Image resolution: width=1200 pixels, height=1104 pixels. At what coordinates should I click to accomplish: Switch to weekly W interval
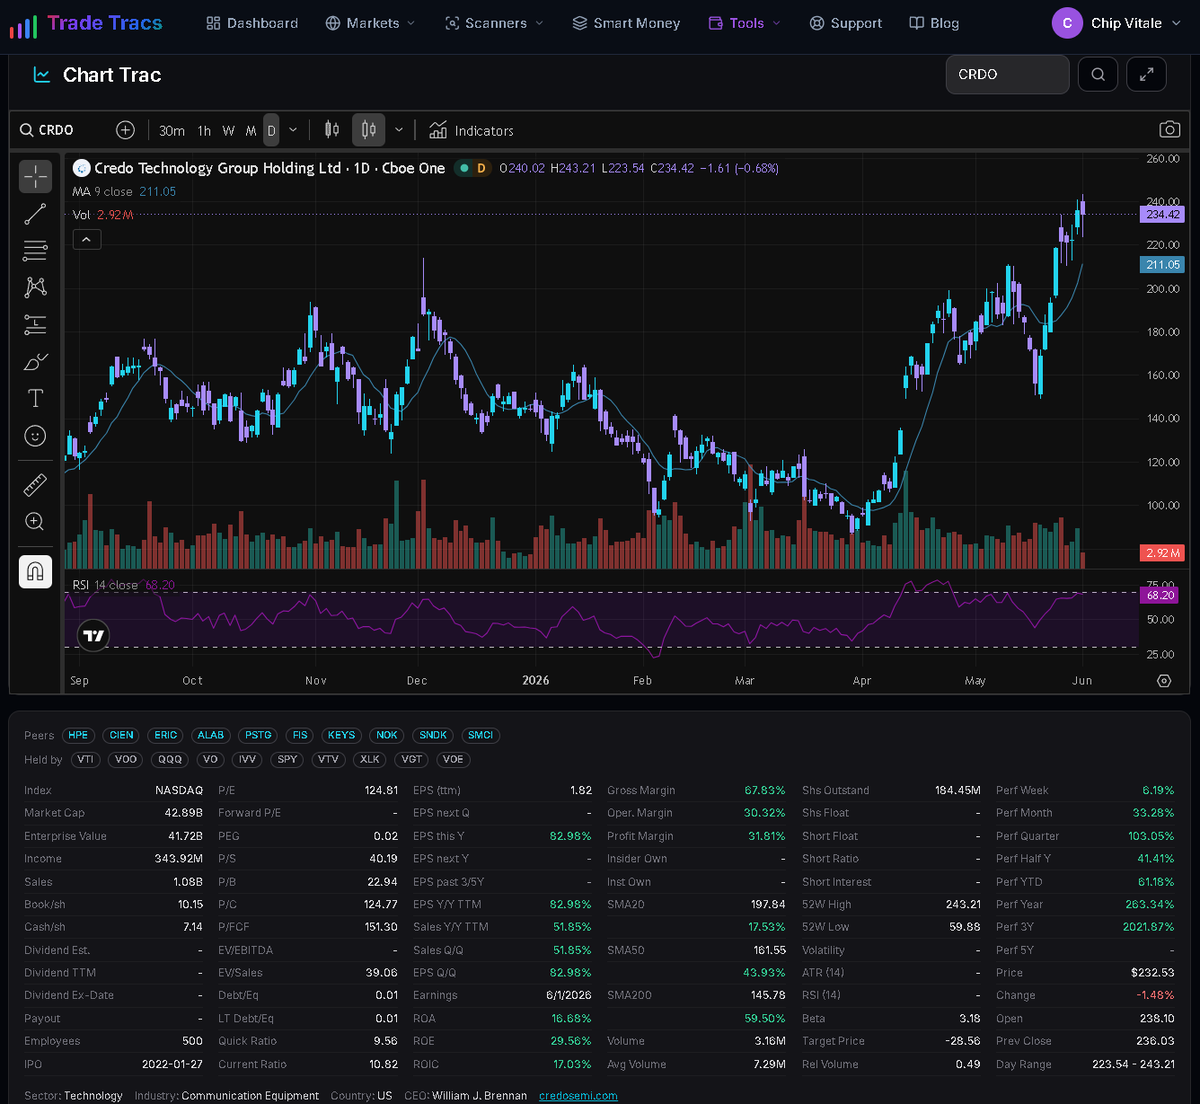[229, 130]
